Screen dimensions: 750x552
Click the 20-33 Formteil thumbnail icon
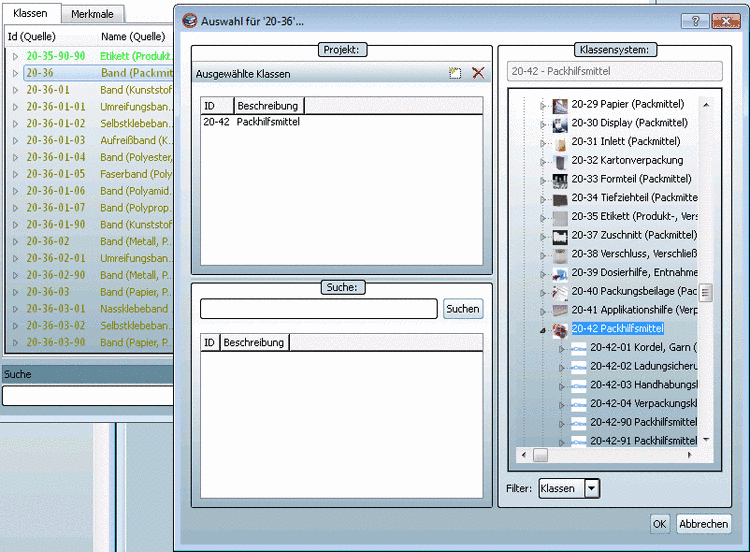click(x=560, y=180)
